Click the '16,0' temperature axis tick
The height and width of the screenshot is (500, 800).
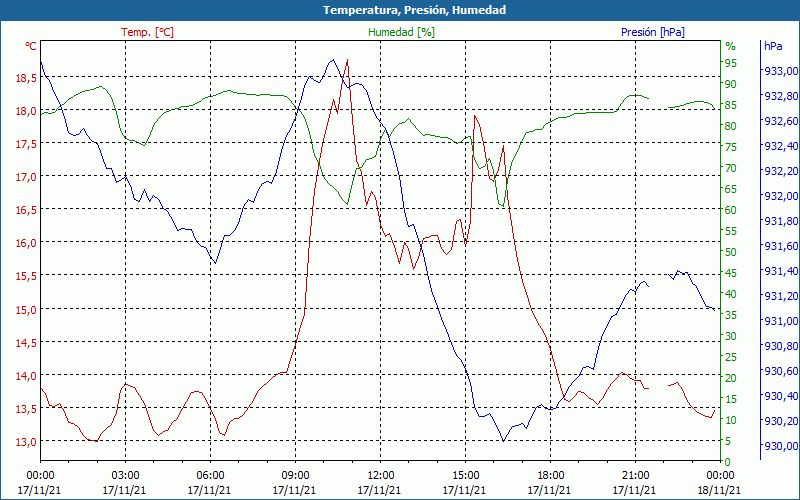[28, 243]
